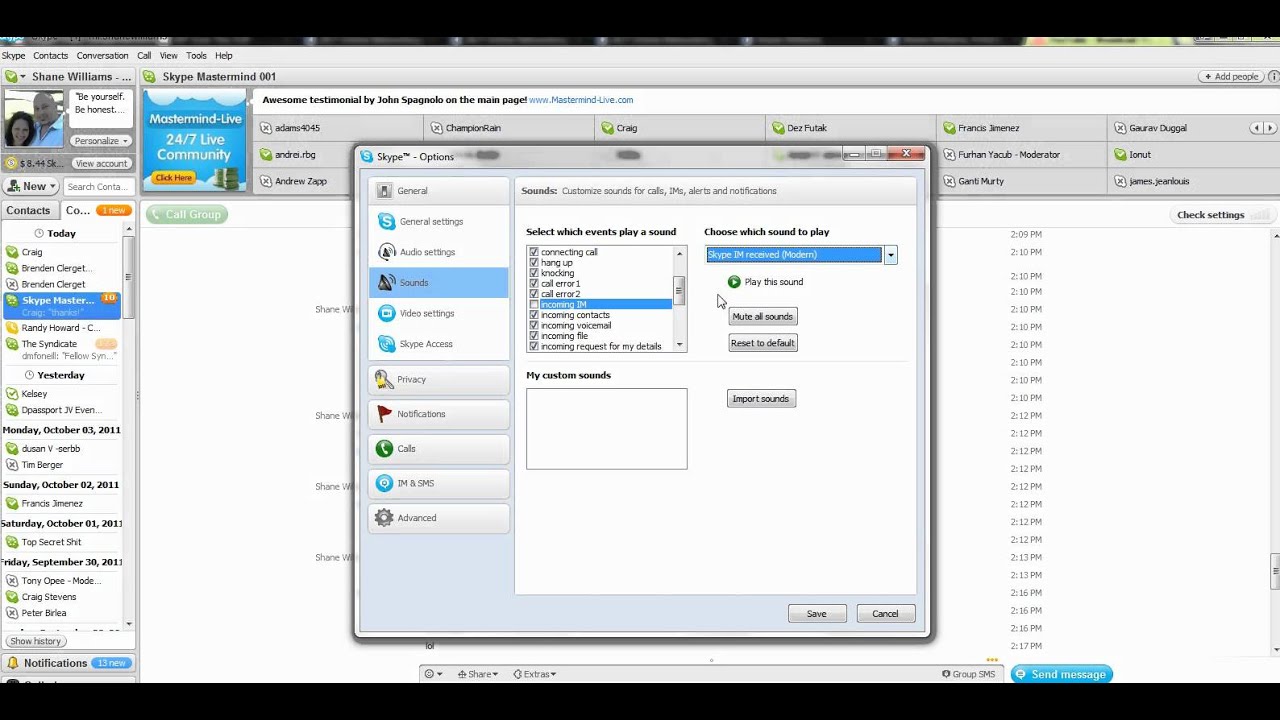Click online status icon beside Dez Futak
The width and height of the screenshot is (1280, 720).
[777, 128]
